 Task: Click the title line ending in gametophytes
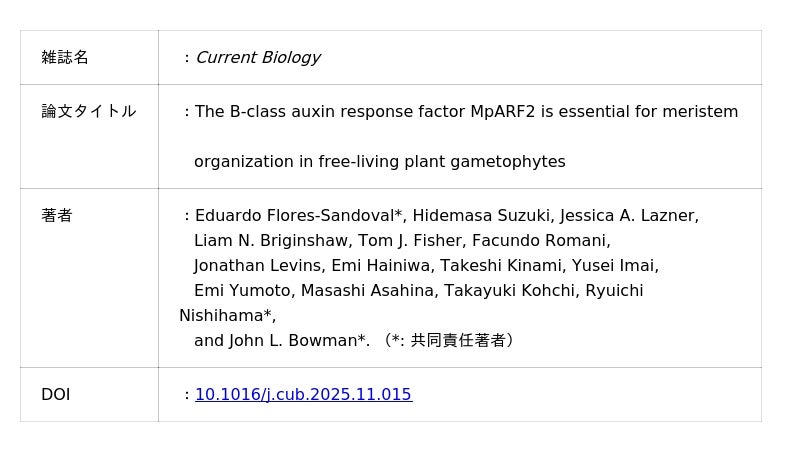379,162
